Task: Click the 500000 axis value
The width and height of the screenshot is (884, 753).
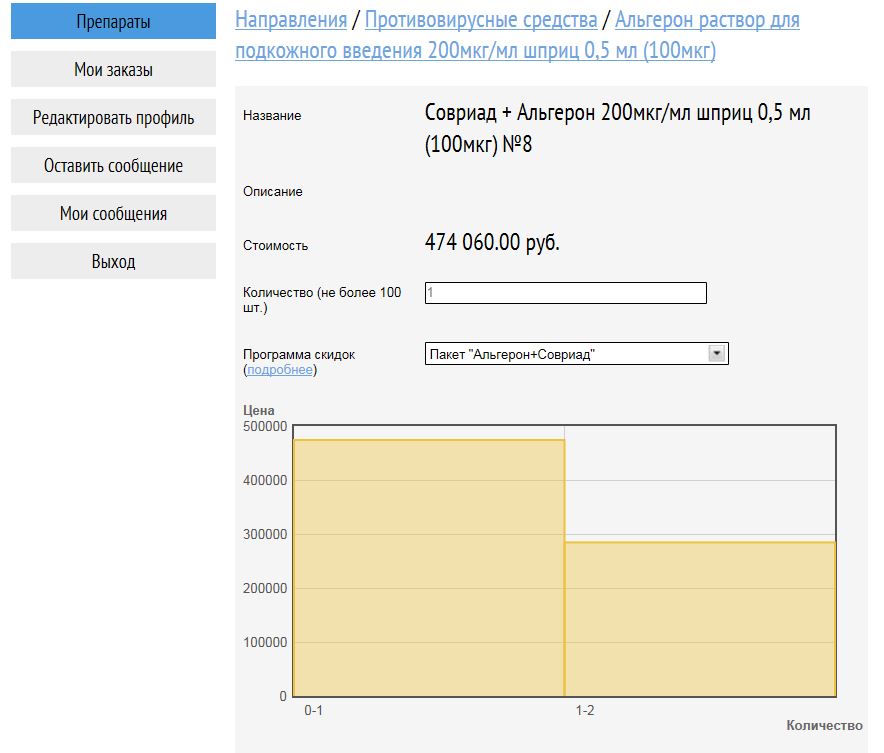Action: click(x=265, y=427)
